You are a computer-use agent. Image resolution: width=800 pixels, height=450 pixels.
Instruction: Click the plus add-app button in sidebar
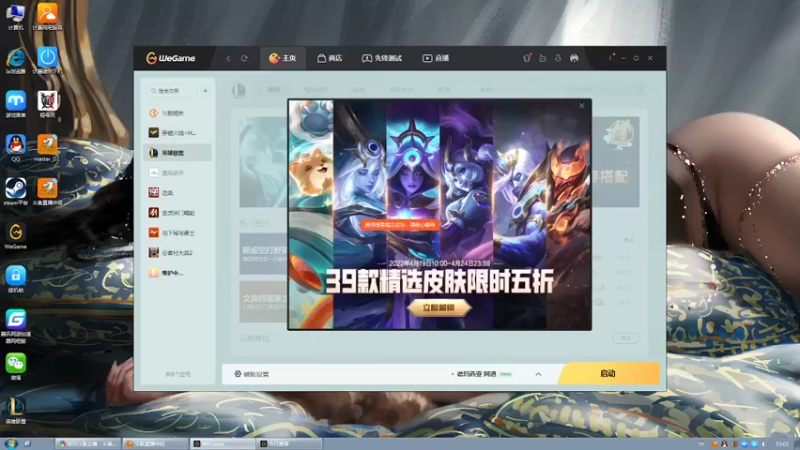pos(205,91)
